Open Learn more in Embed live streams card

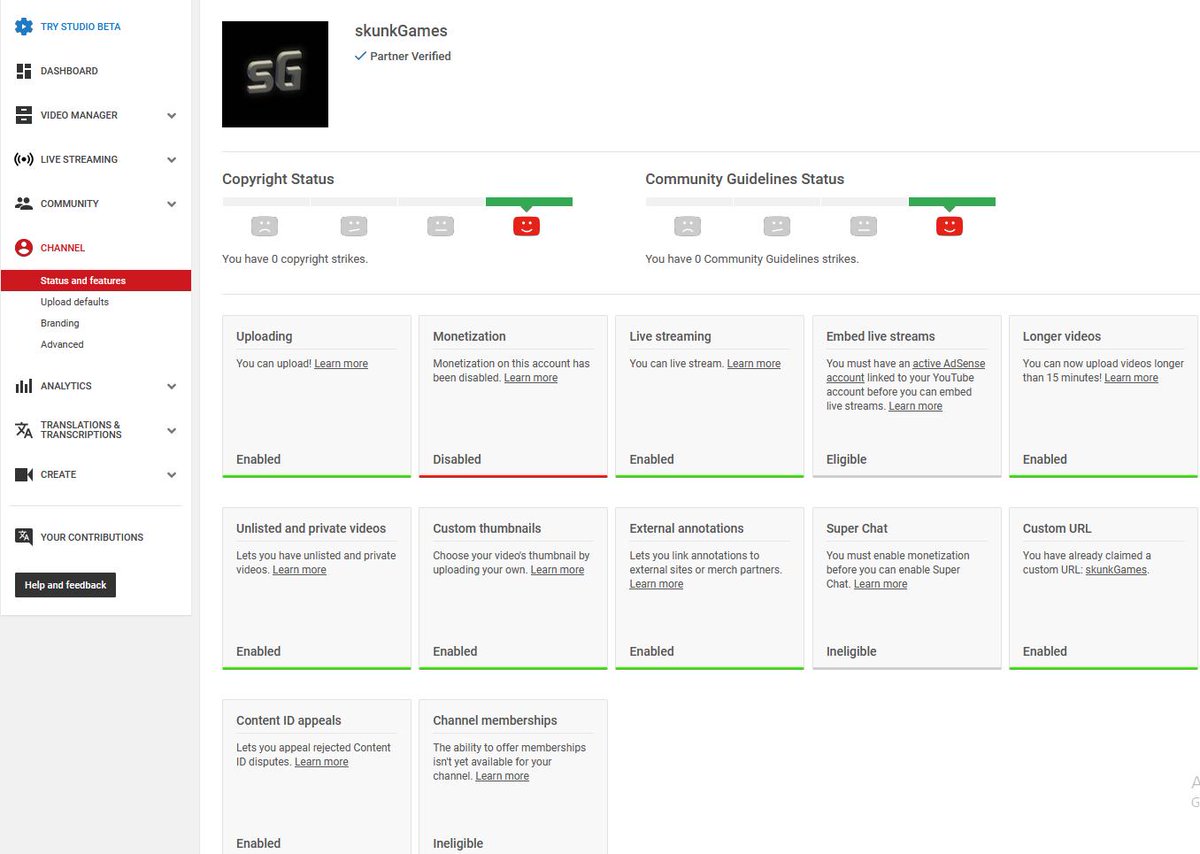click(x=916, y=406)
